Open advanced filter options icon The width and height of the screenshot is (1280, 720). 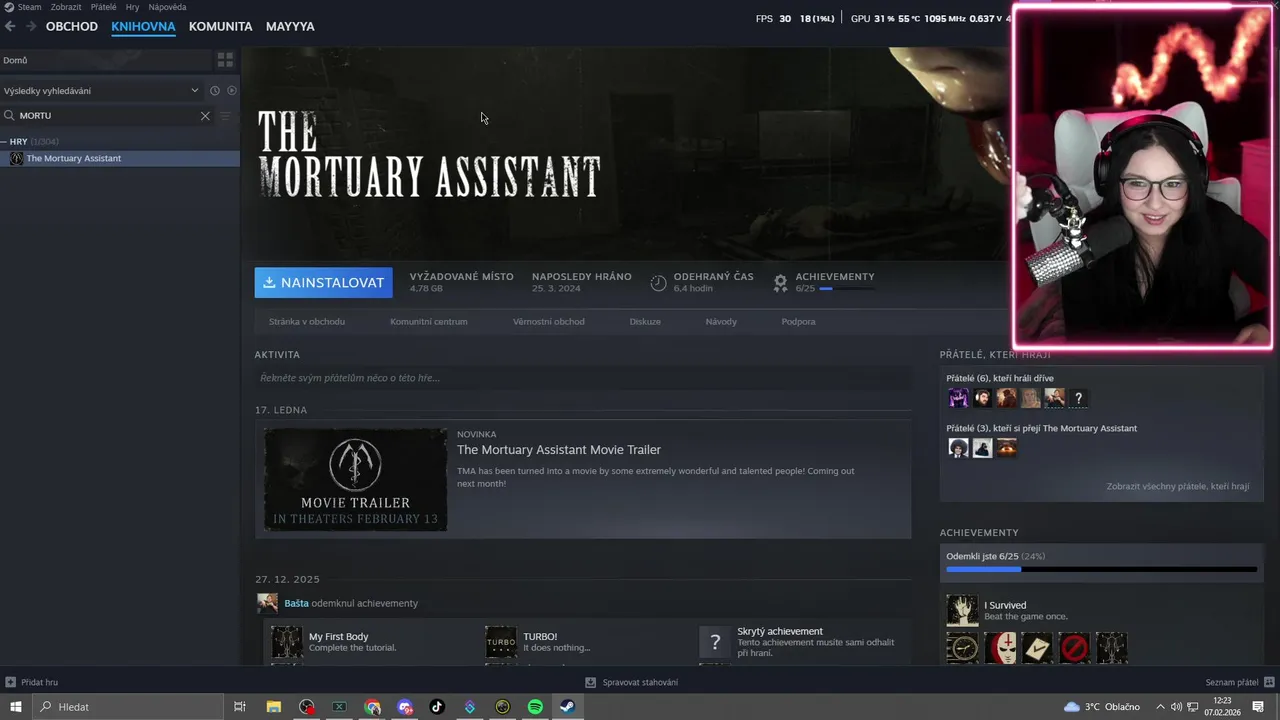pyautogui.click(x=225, y=116)
